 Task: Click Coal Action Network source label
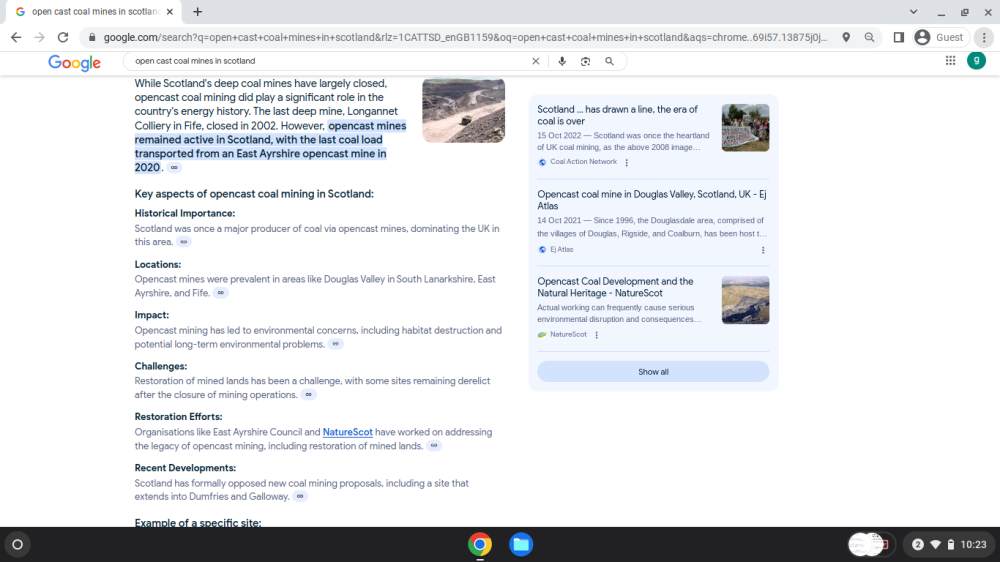pos(584,162)
